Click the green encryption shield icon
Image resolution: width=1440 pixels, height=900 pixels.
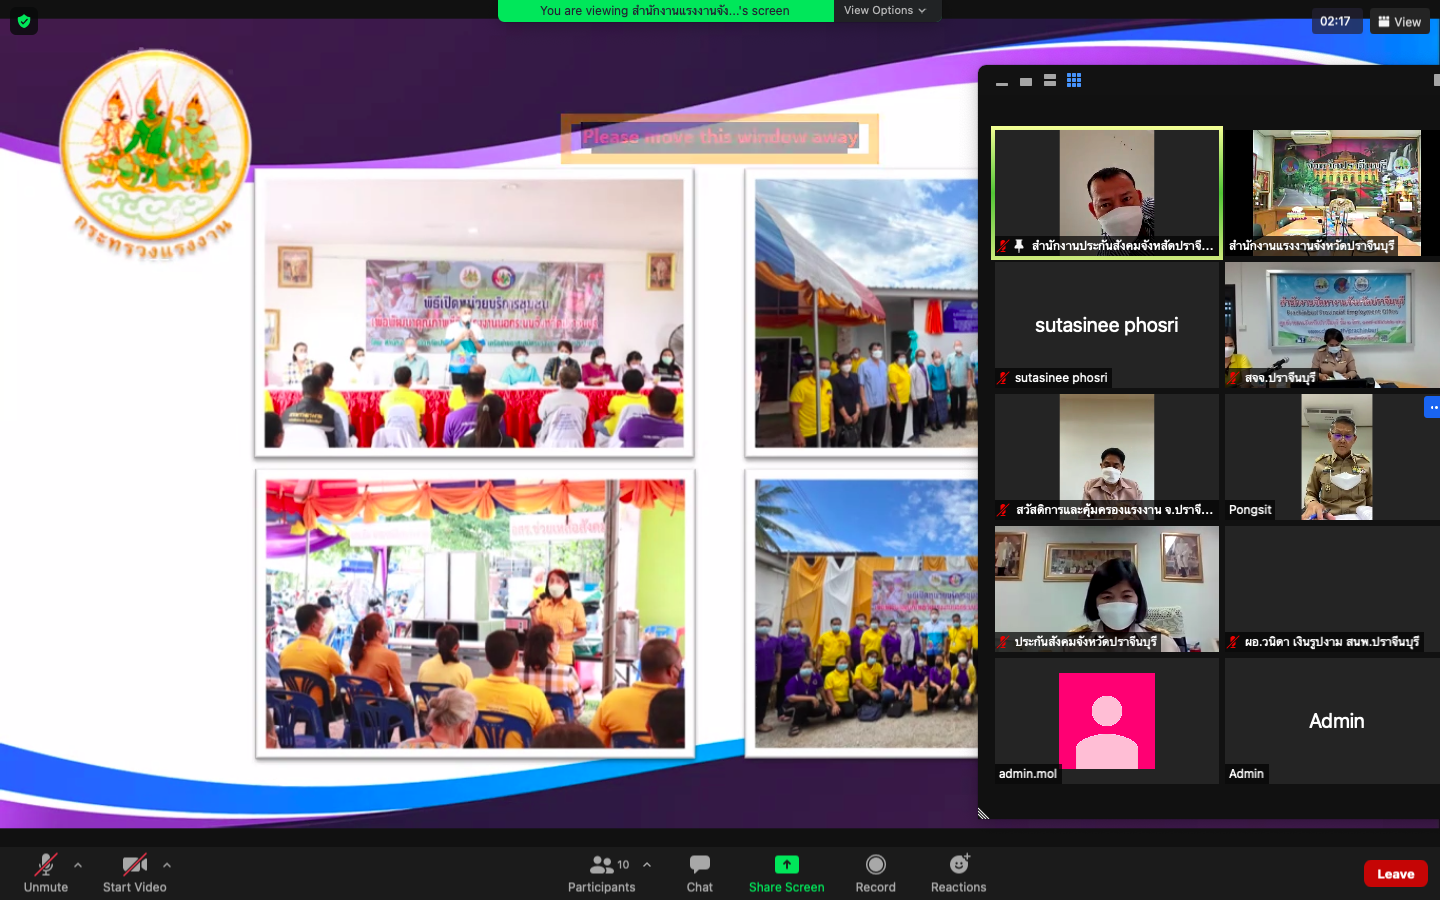24,21
